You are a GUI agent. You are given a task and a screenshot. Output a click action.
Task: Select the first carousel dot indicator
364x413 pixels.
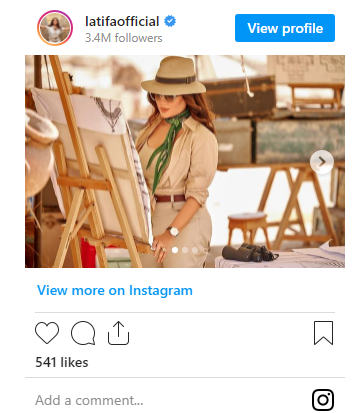point(175,250)
